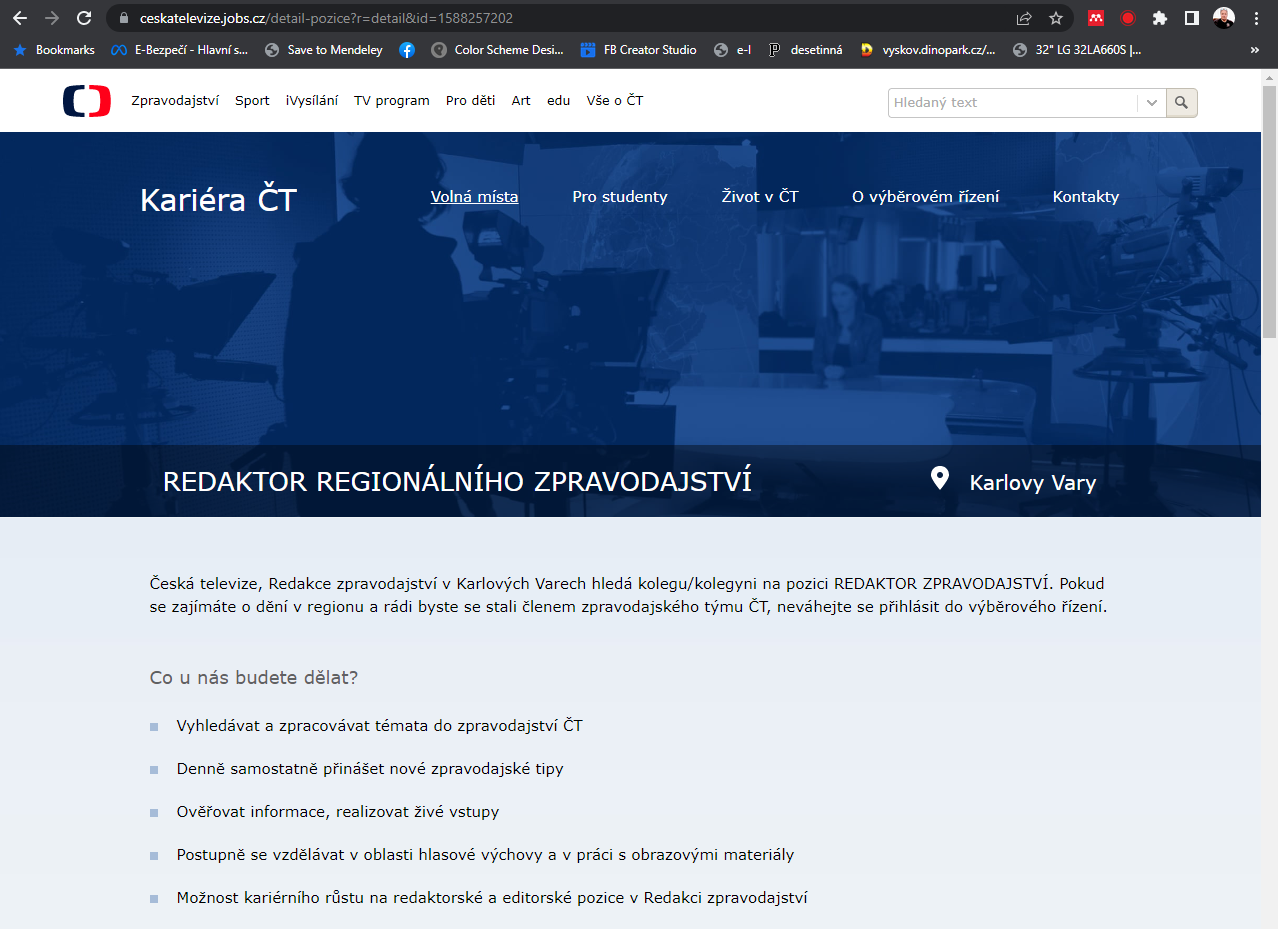
Task: Click the page's vertical scrollbar thumb
Action: point(1270,210)
